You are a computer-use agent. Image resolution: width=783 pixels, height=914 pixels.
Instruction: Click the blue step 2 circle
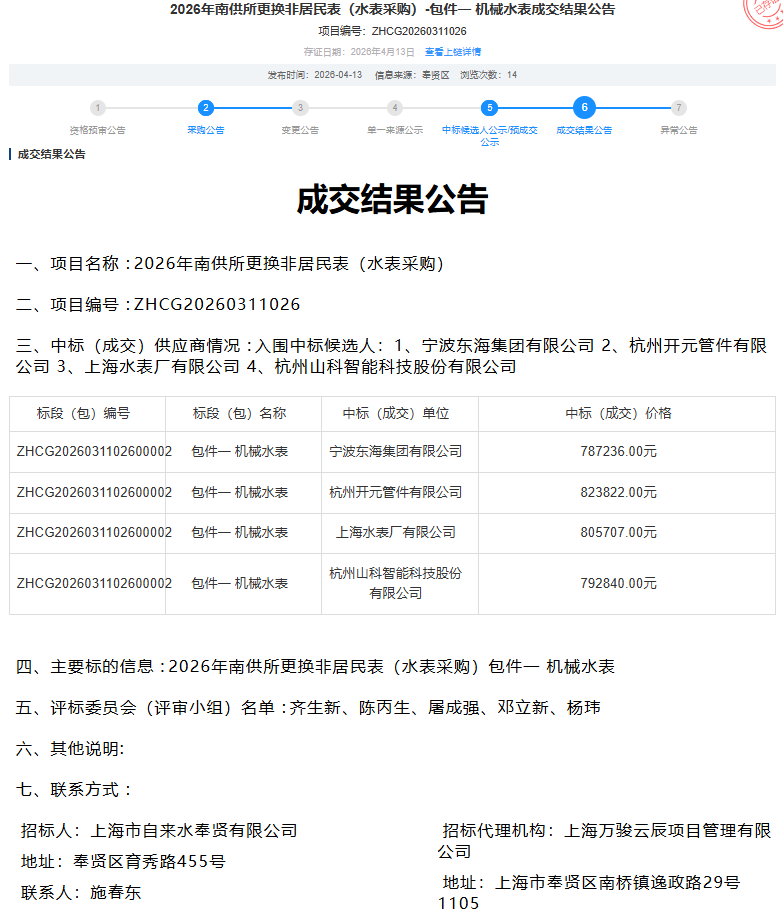click(x=205, y=108)
